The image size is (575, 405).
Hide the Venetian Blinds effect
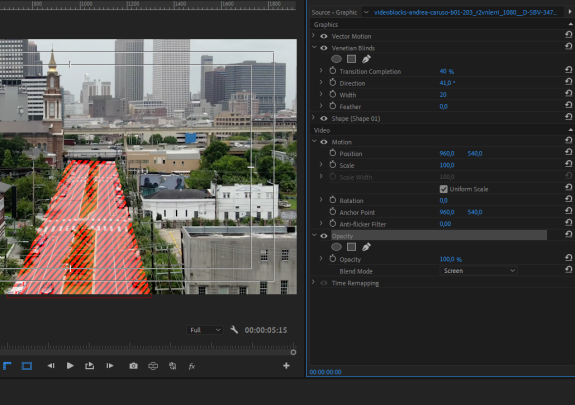pos(324,48)
